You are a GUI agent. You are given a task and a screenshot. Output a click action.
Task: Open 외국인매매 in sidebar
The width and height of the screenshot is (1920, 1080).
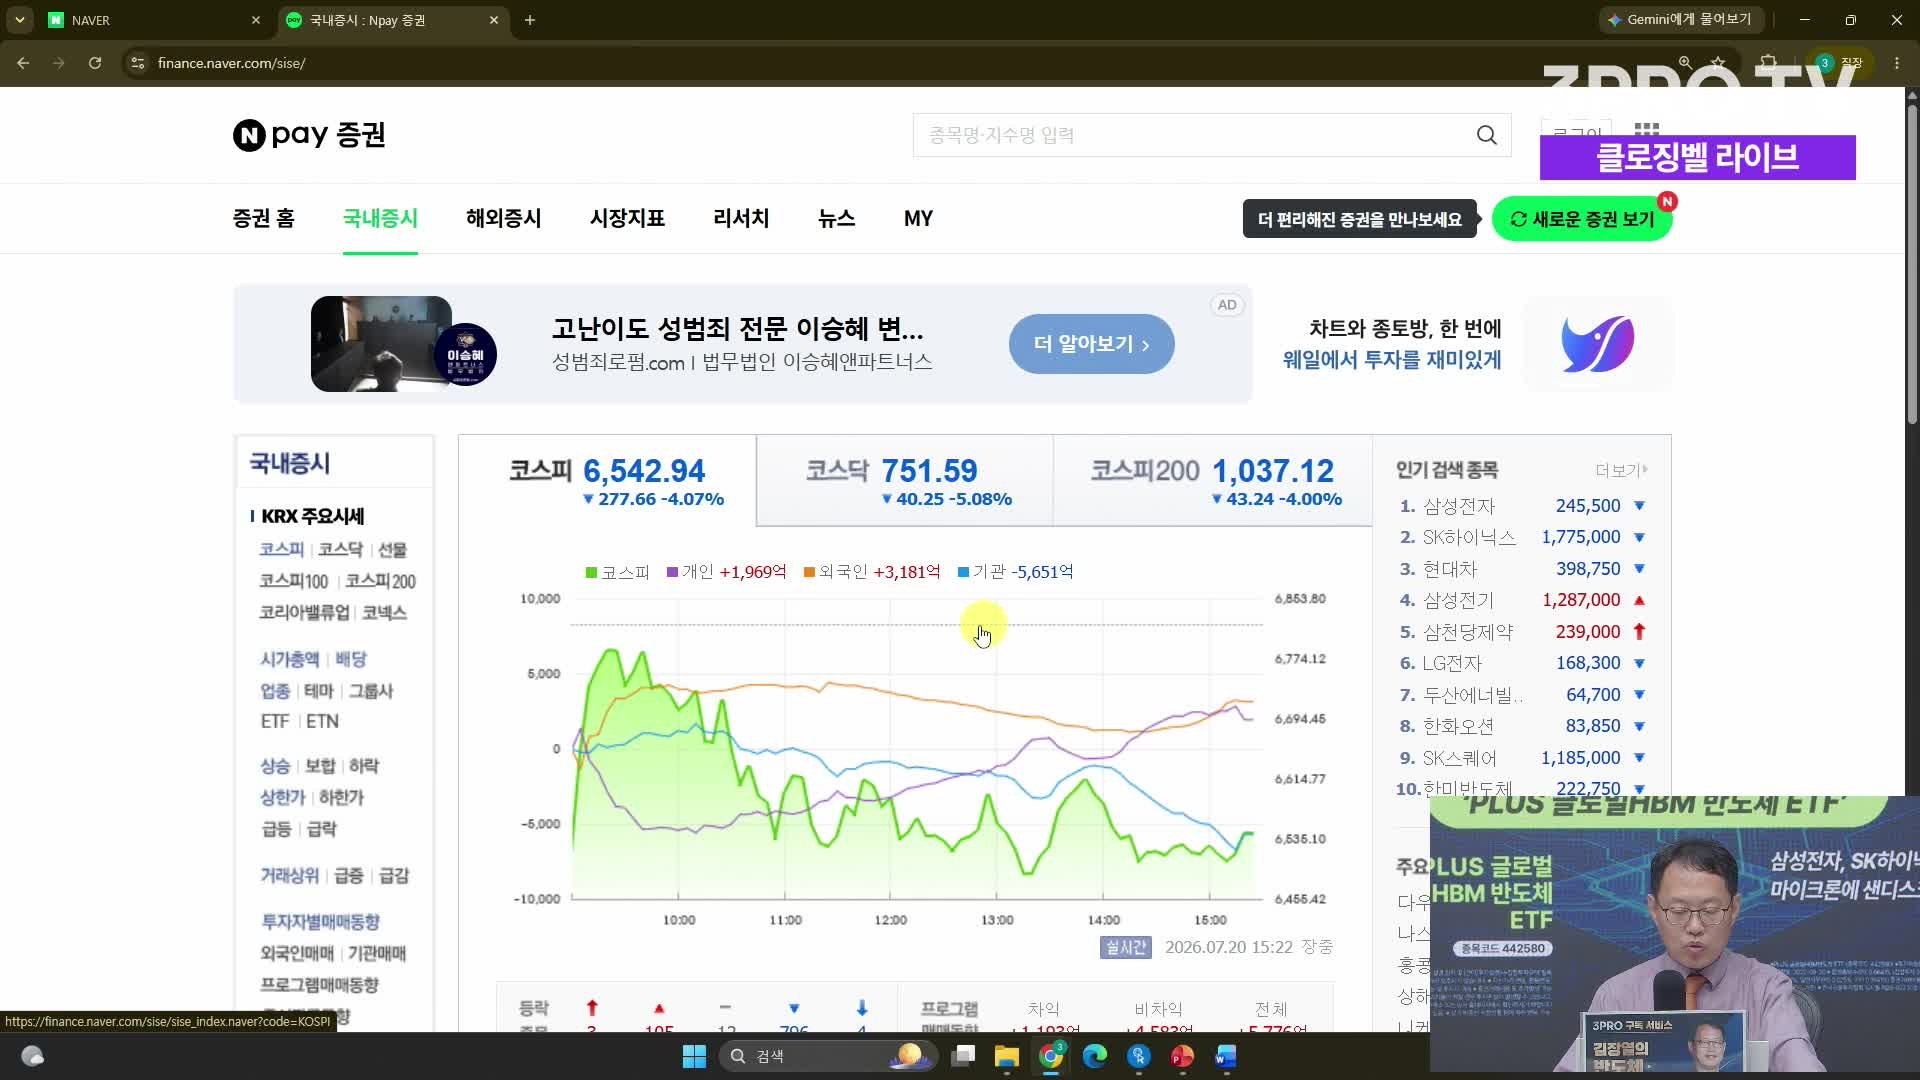click(x=297, y=954)
